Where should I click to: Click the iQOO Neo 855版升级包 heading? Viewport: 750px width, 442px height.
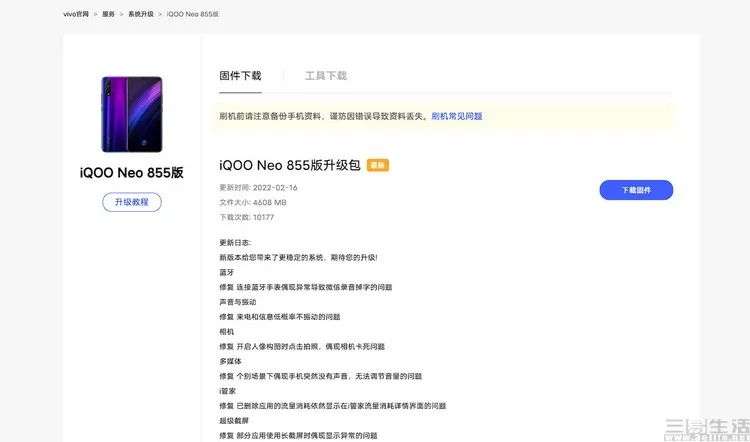[289, 166]
